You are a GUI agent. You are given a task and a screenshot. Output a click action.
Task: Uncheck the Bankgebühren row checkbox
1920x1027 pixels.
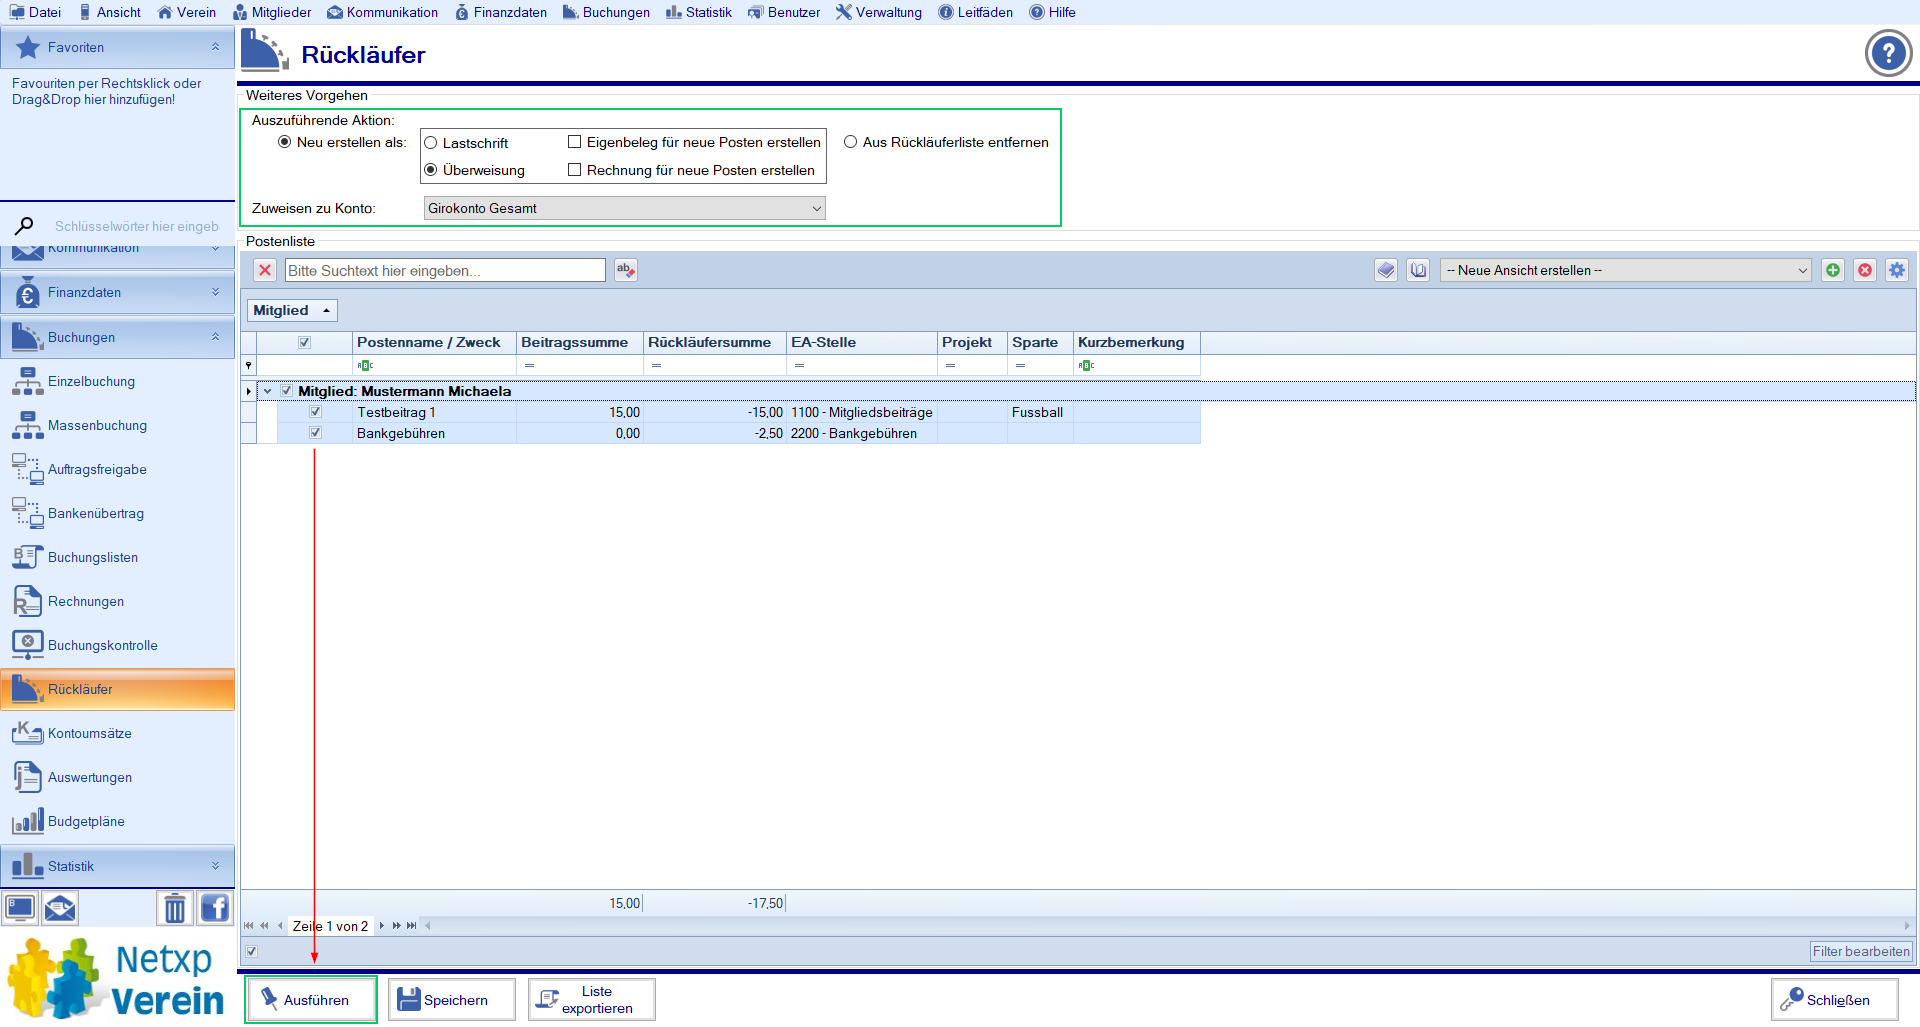coord(315,433)
